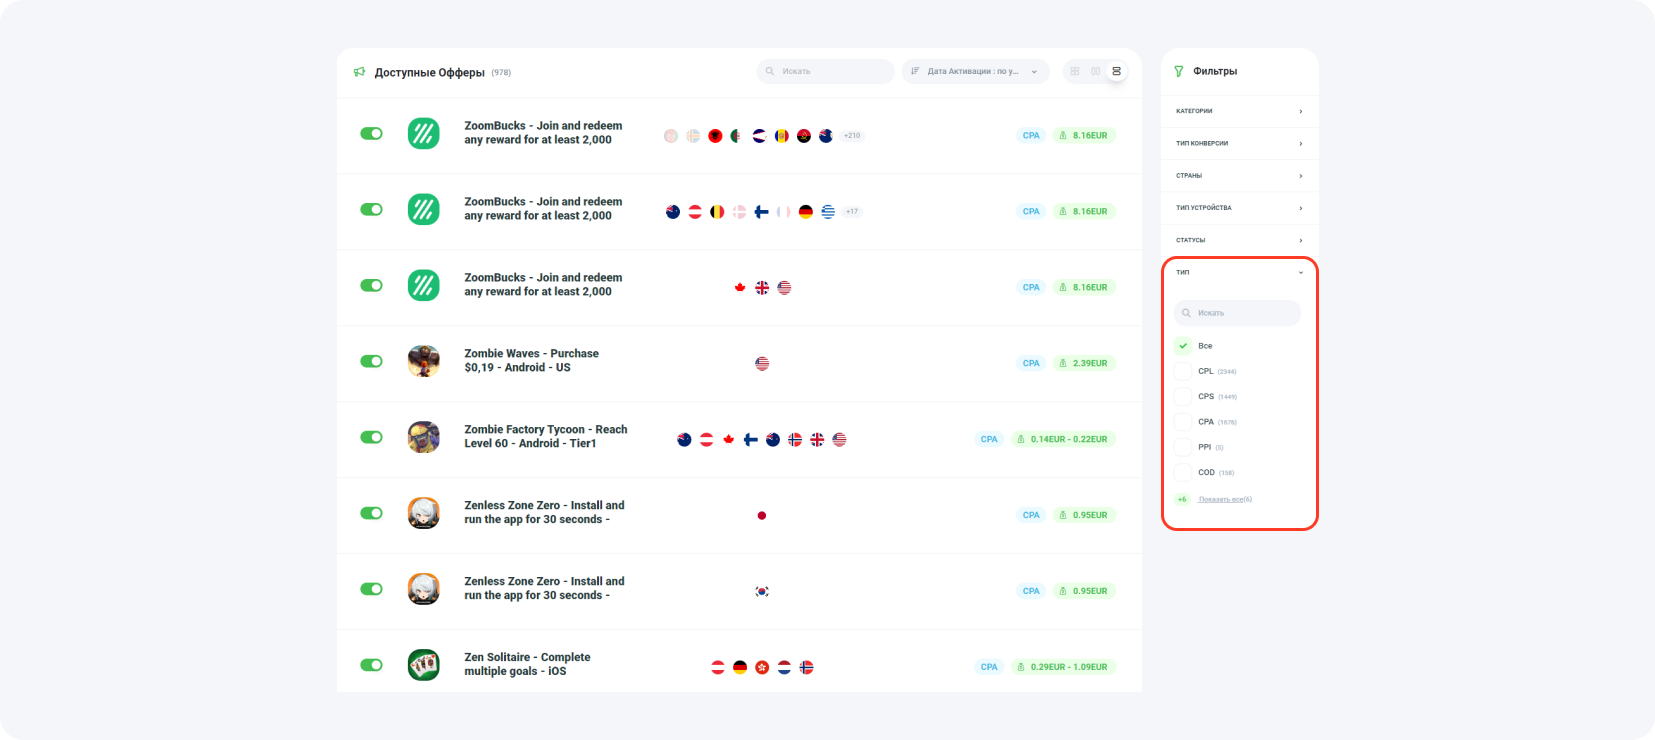Check the COD type checkbox

coord(1183,472)
